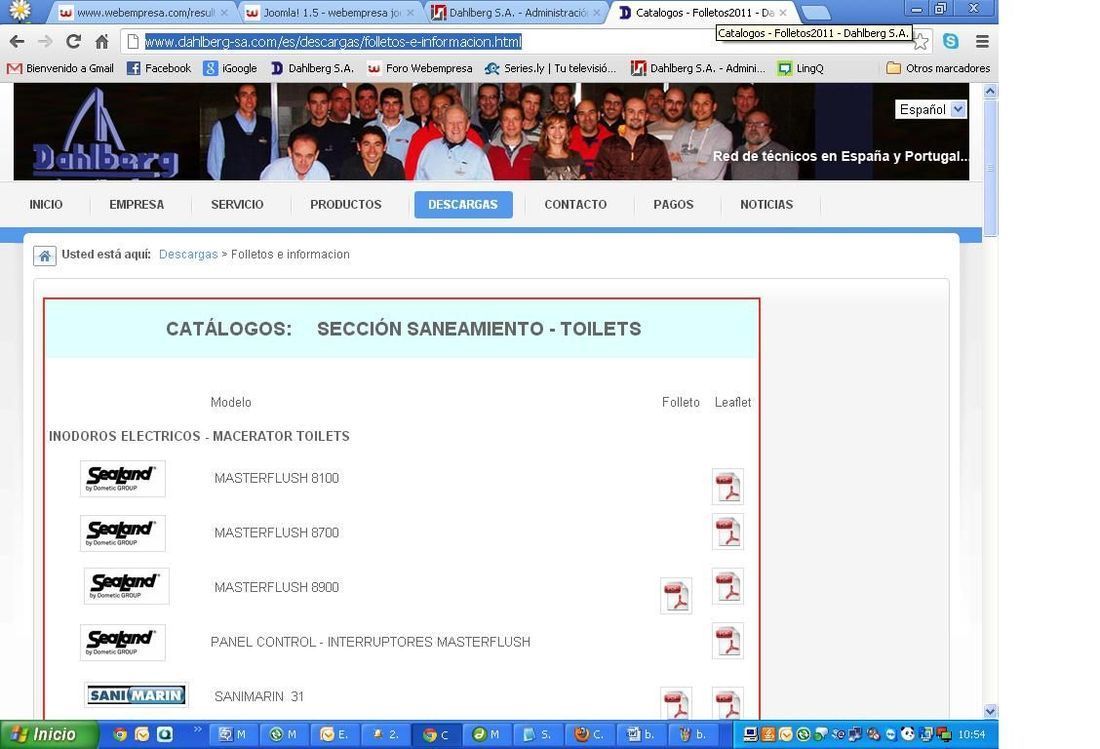This screenshot has height=749, width=1100.
Task: Click the SaniMarin brand logo
Action: [136, 695]
